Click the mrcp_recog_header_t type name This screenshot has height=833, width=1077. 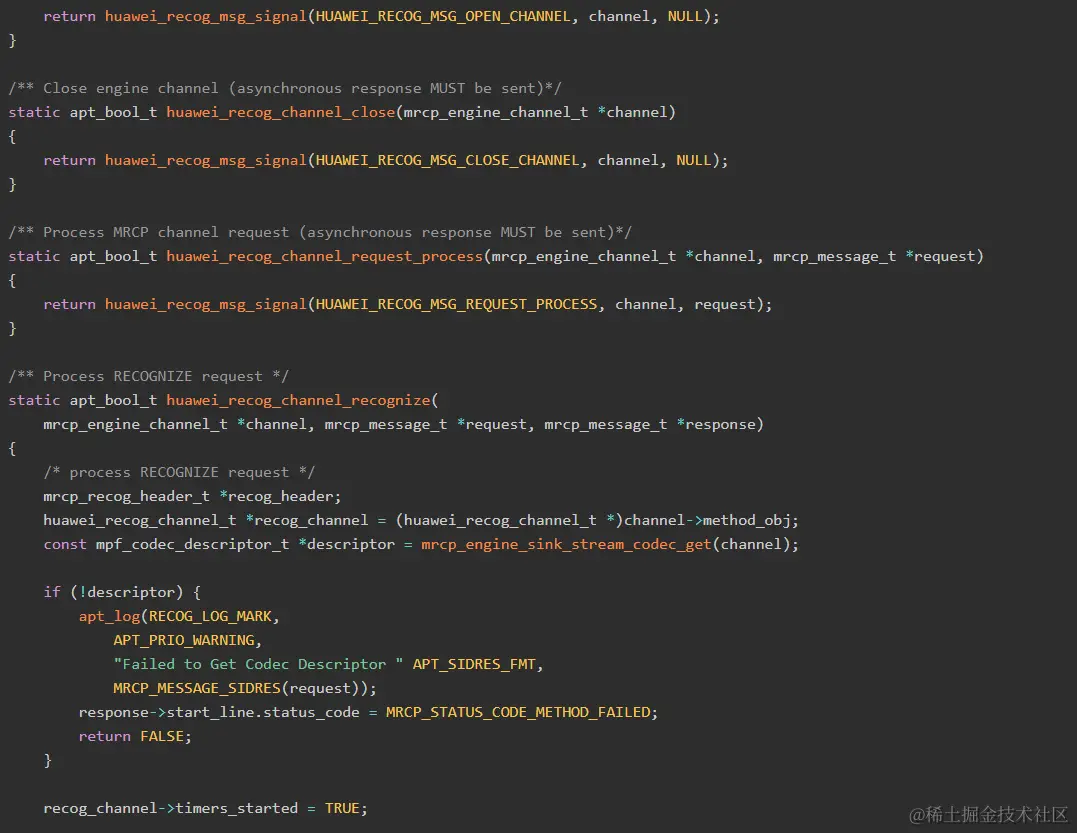pos(126,497)
